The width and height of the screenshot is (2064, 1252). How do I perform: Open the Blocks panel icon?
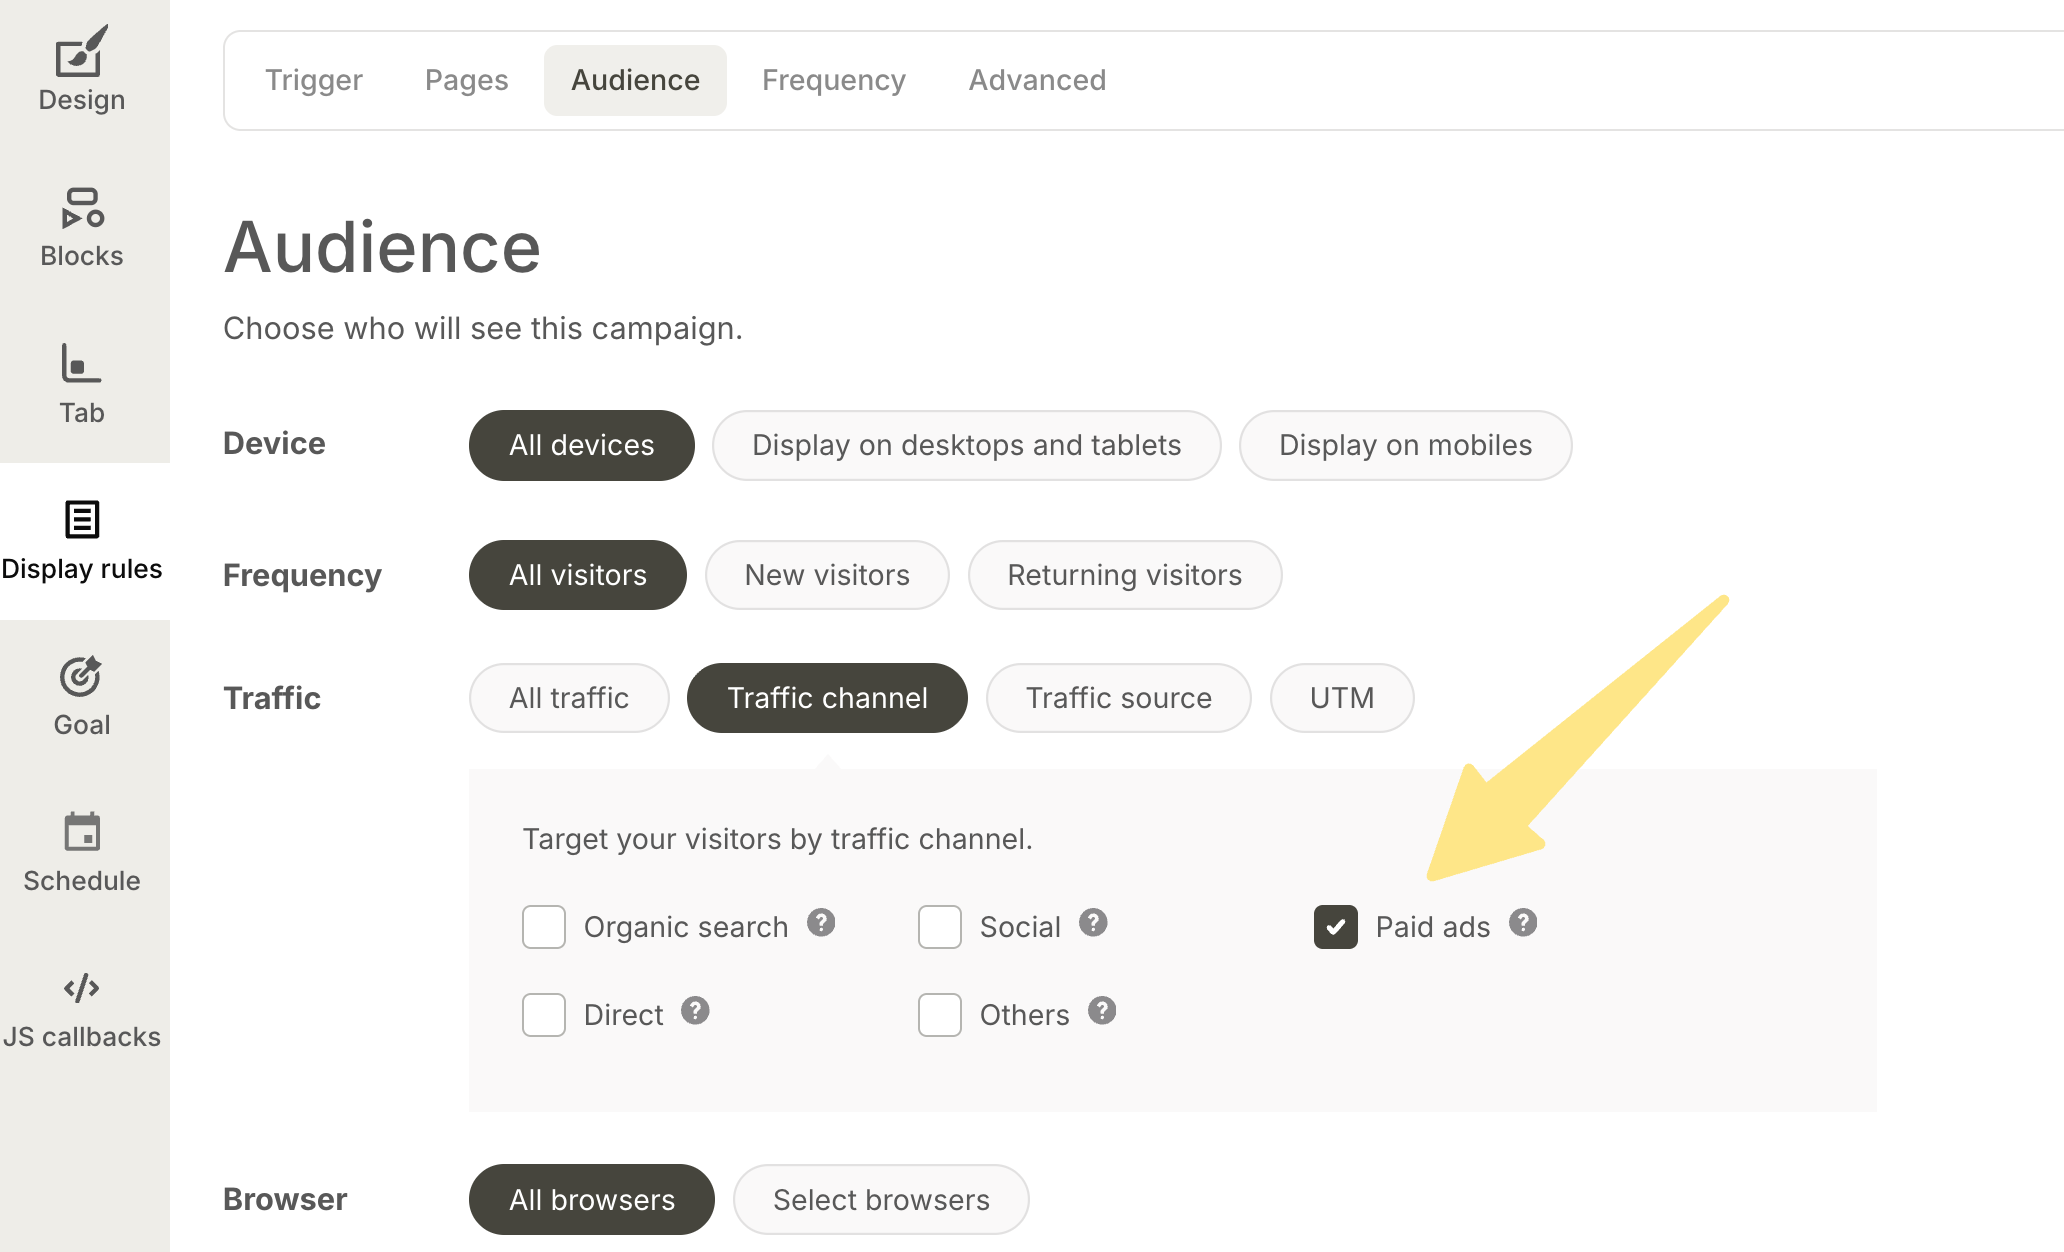click(82, 208)
